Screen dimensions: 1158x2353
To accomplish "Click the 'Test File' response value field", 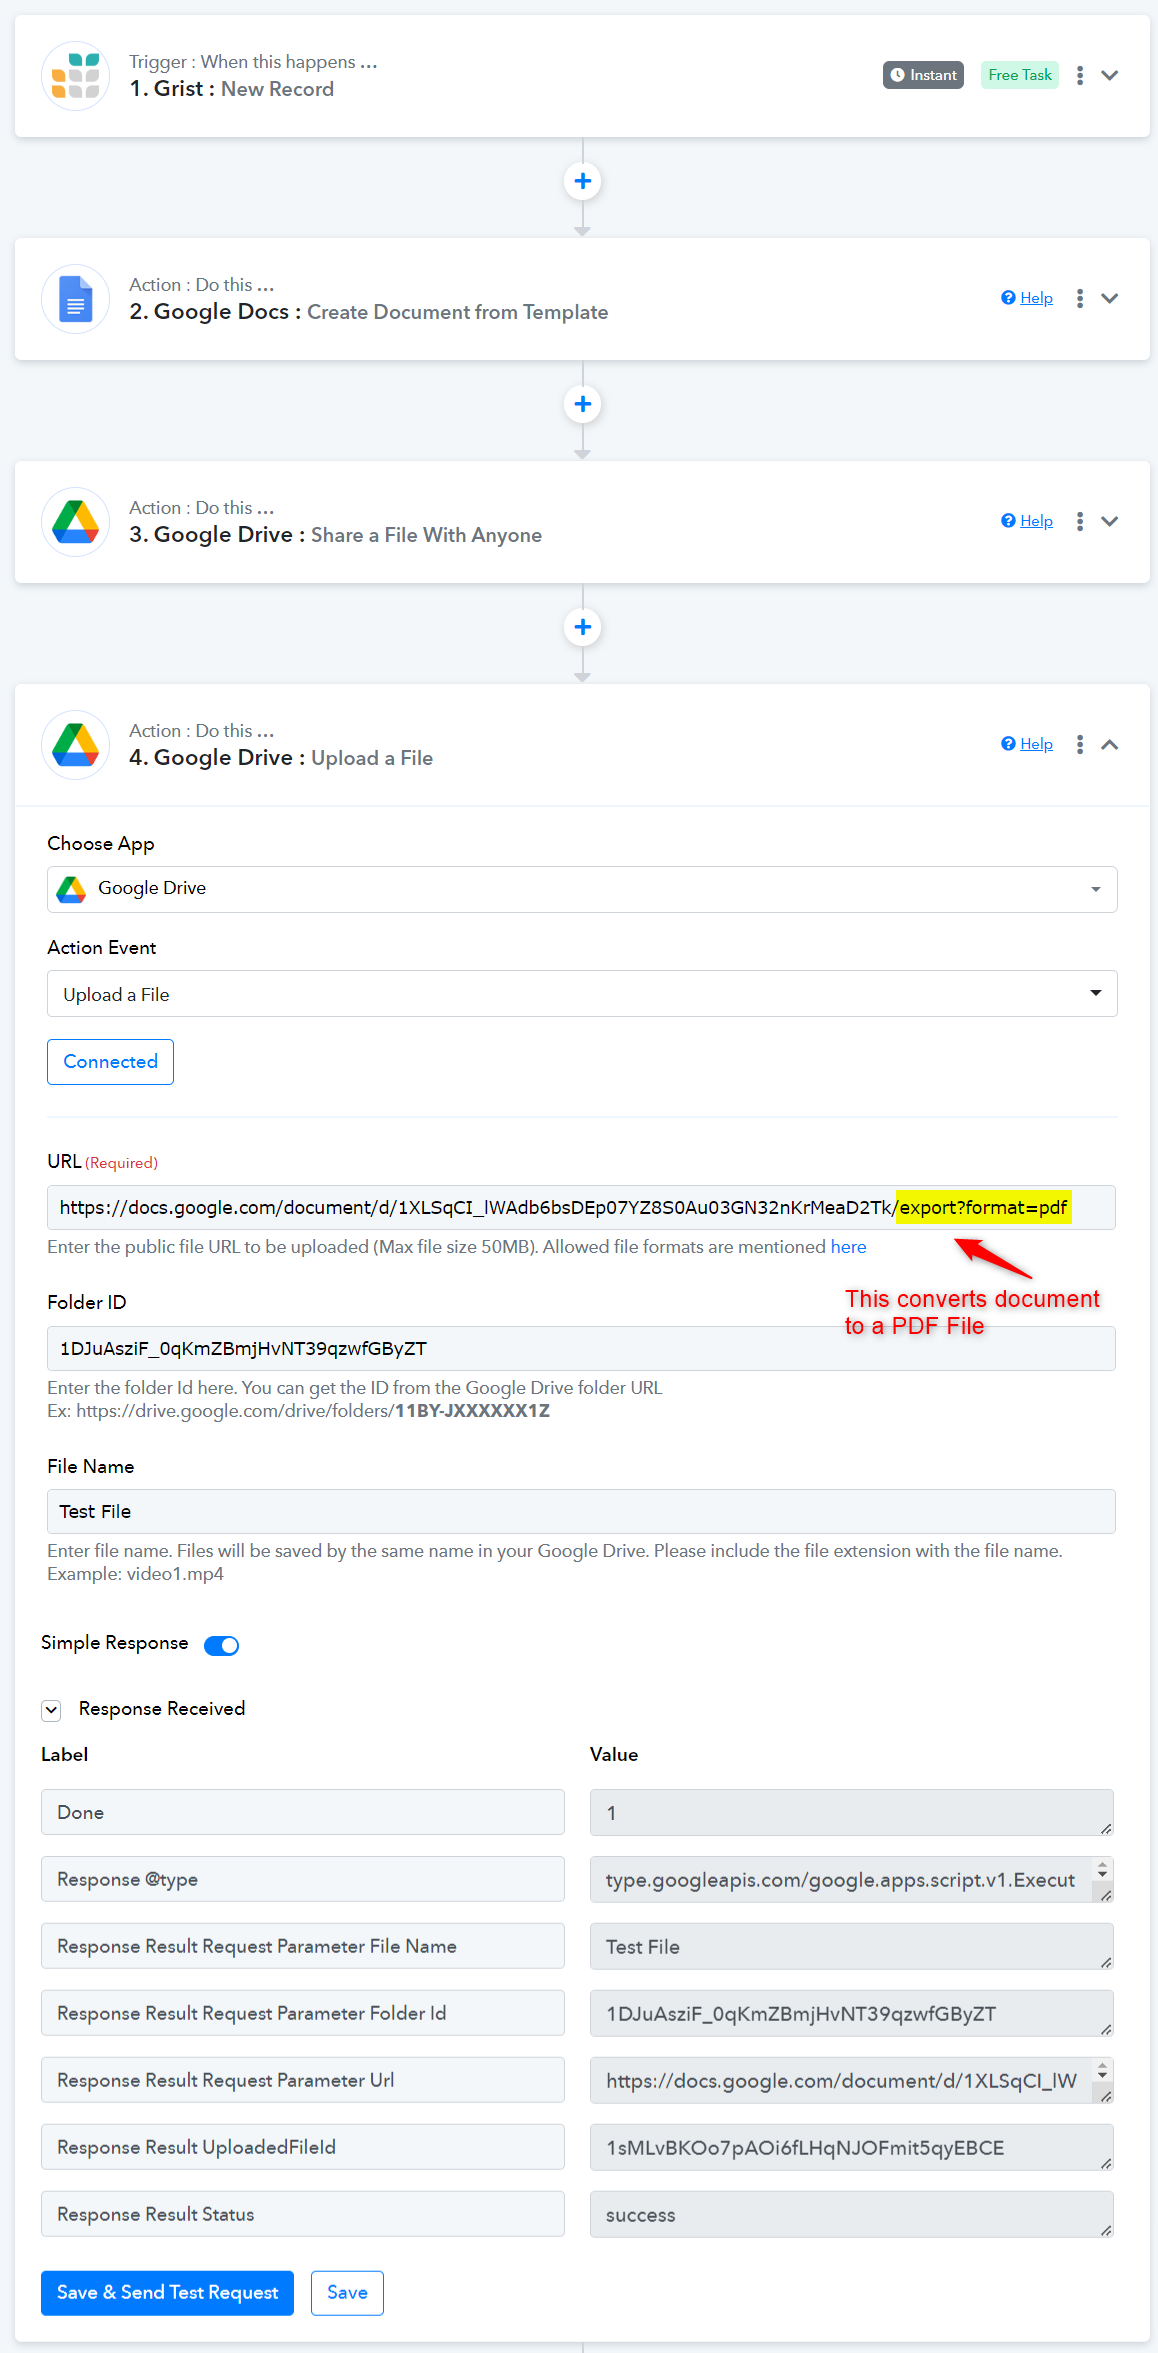I will pos(852,1946).
